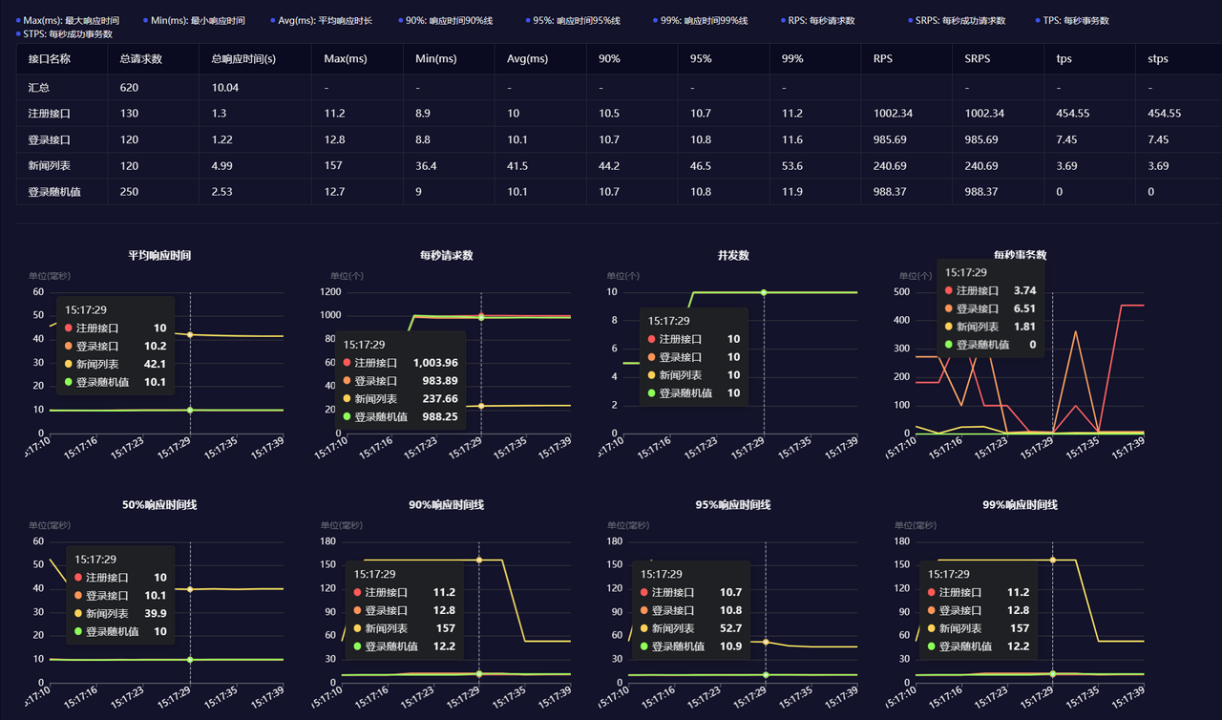Click the tps table column header

tap(1064, 59)
